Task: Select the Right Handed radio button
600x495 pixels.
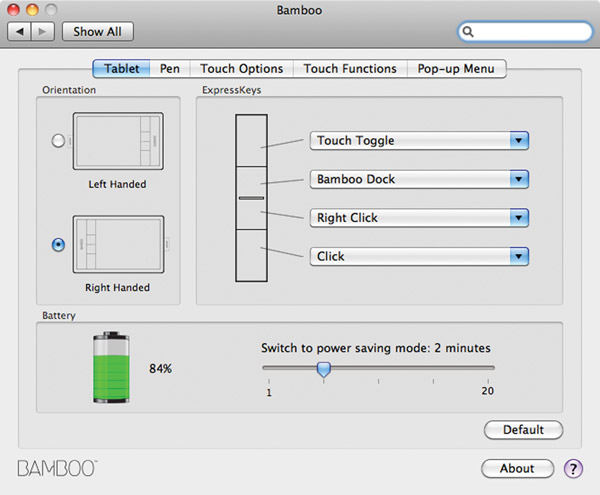Action: click(58, 245)
